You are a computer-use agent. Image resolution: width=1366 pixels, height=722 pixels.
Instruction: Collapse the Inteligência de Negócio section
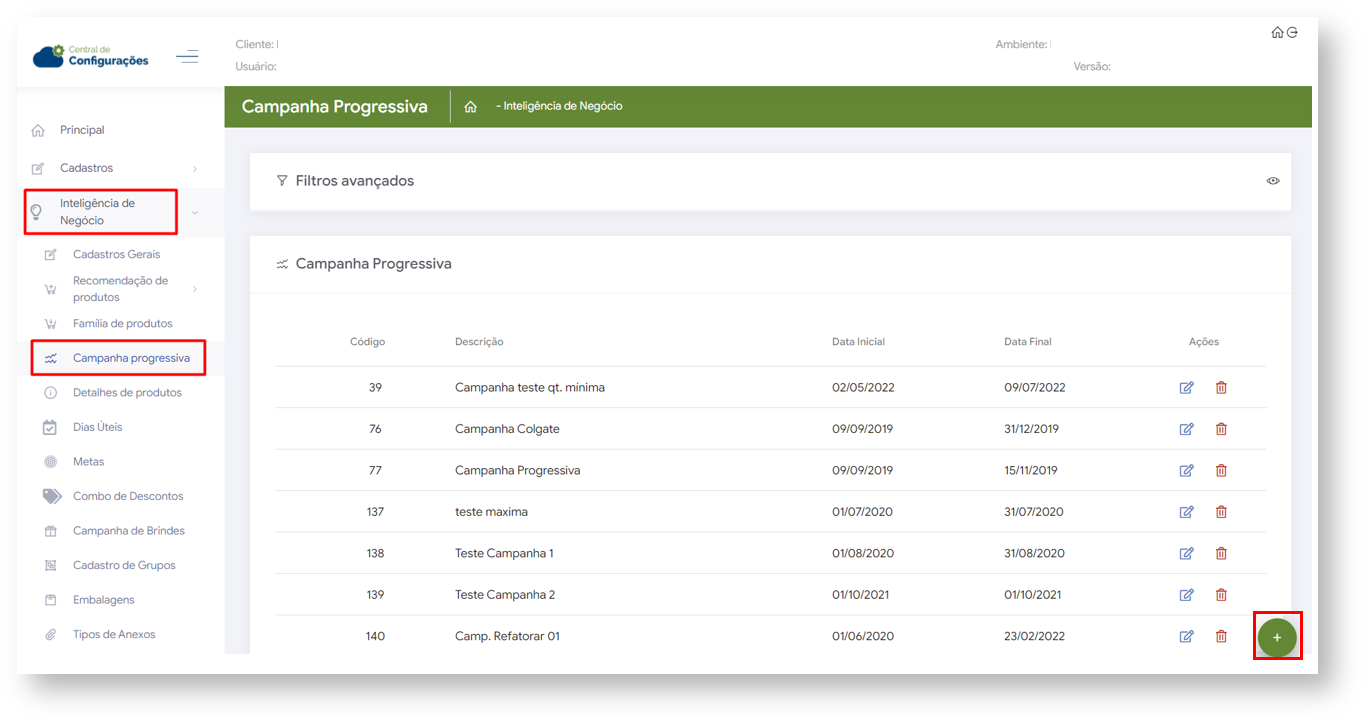point(195,212)
